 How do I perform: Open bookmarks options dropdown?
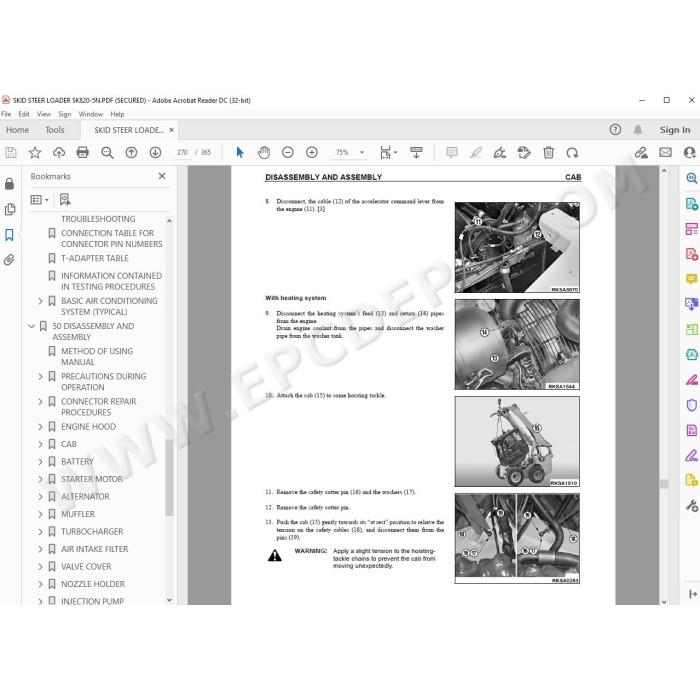[x=39, y=200]
